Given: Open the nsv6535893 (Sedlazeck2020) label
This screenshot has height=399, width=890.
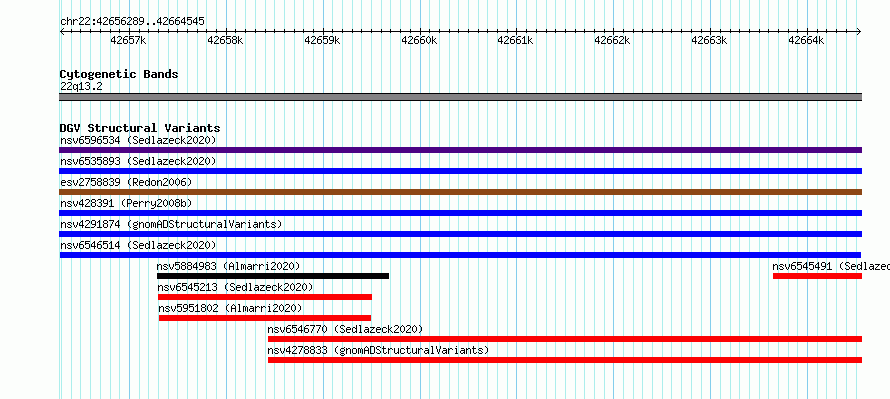Looking at the screenshot, I should pos(138,161).
